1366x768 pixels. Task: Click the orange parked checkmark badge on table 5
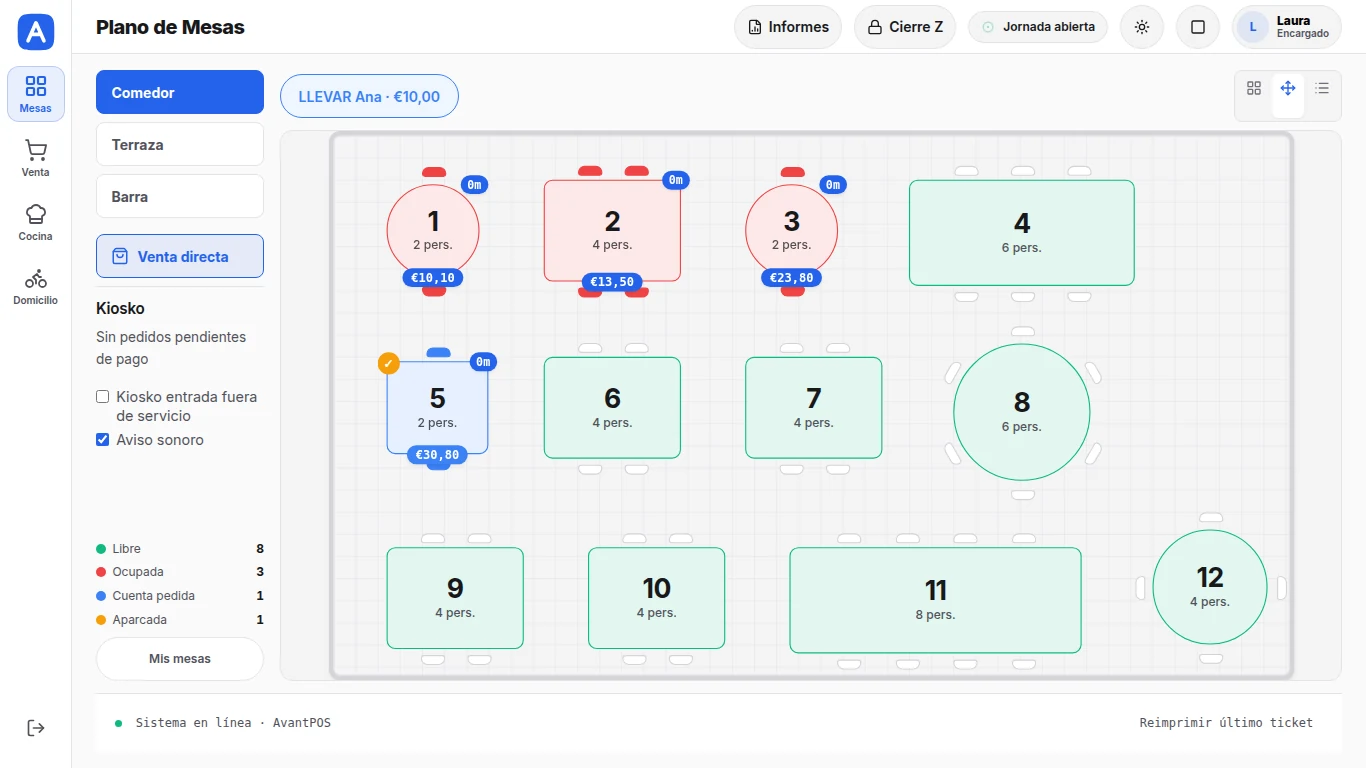click(x=389, y=363)
